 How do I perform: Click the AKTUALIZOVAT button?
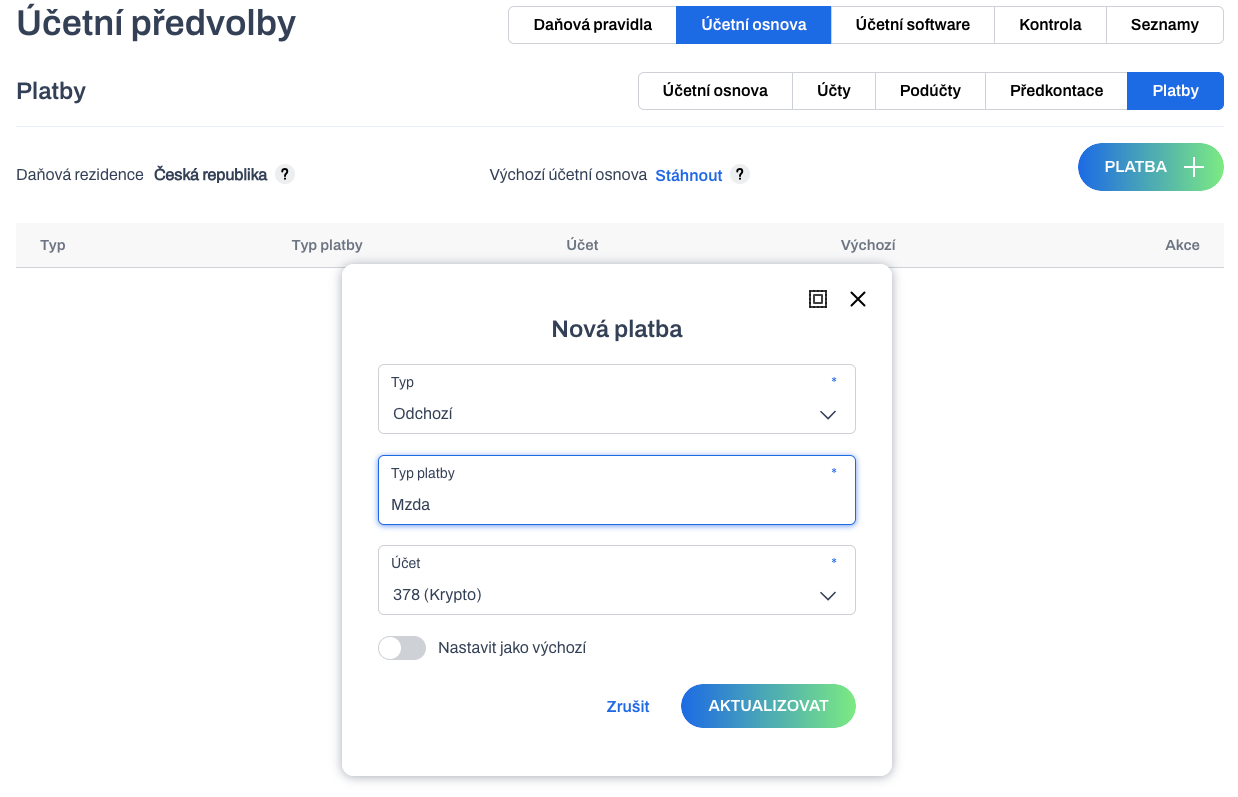[x=768, y=706]
